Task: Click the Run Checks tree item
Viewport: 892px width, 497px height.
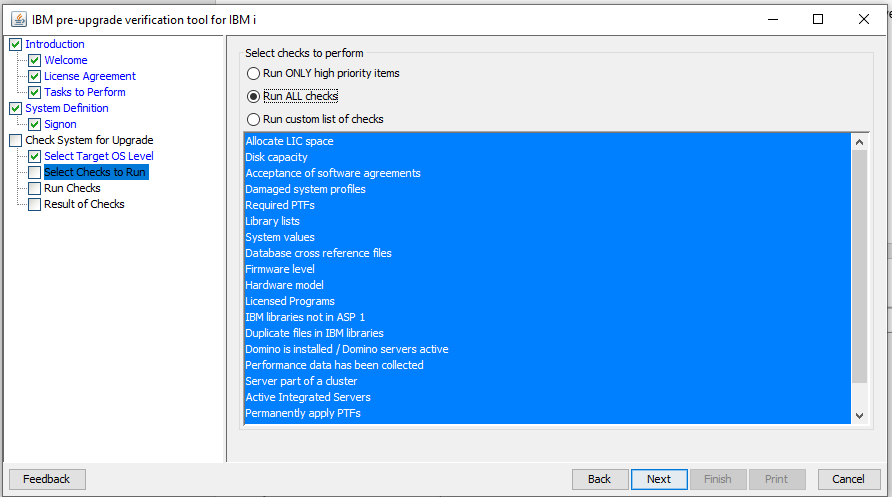Action: click(72, 188)
